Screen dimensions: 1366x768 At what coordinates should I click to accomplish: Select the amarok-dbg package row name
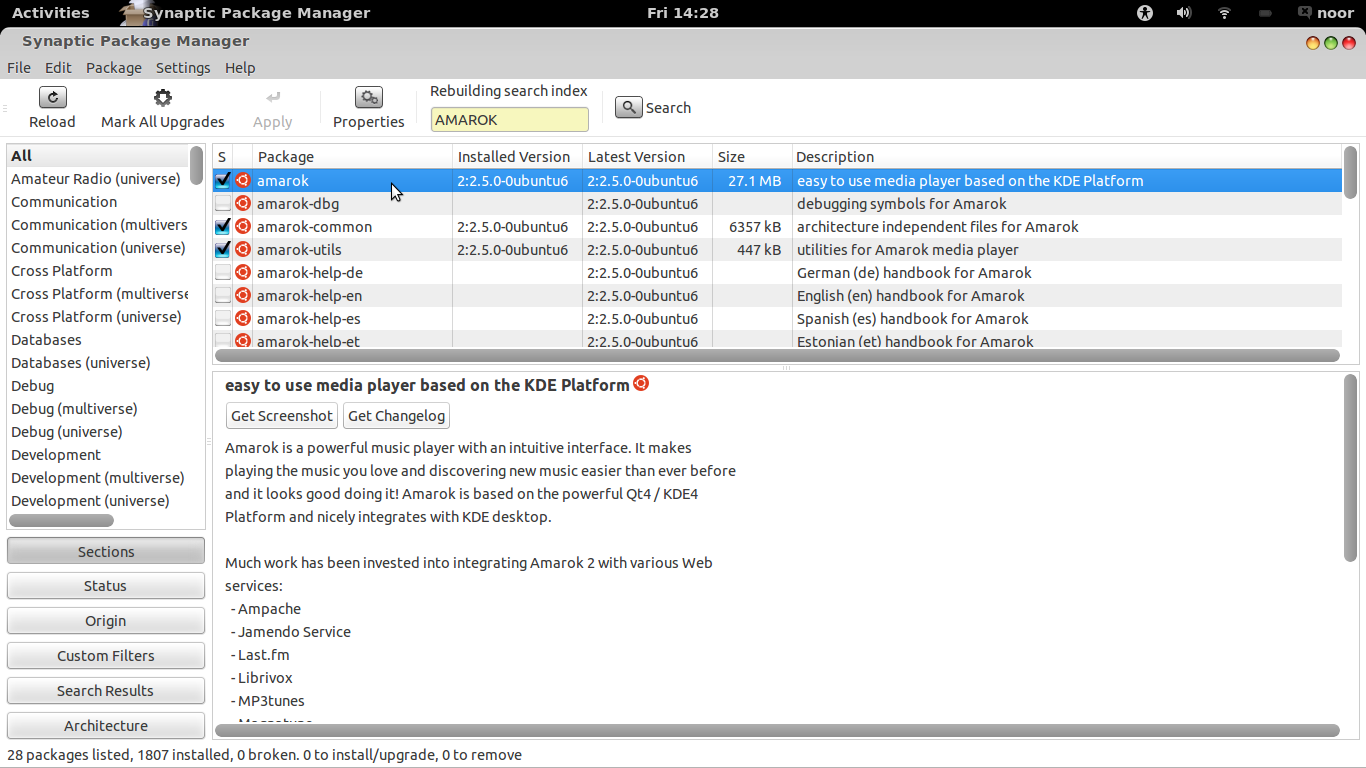click(x=298, y=204)
